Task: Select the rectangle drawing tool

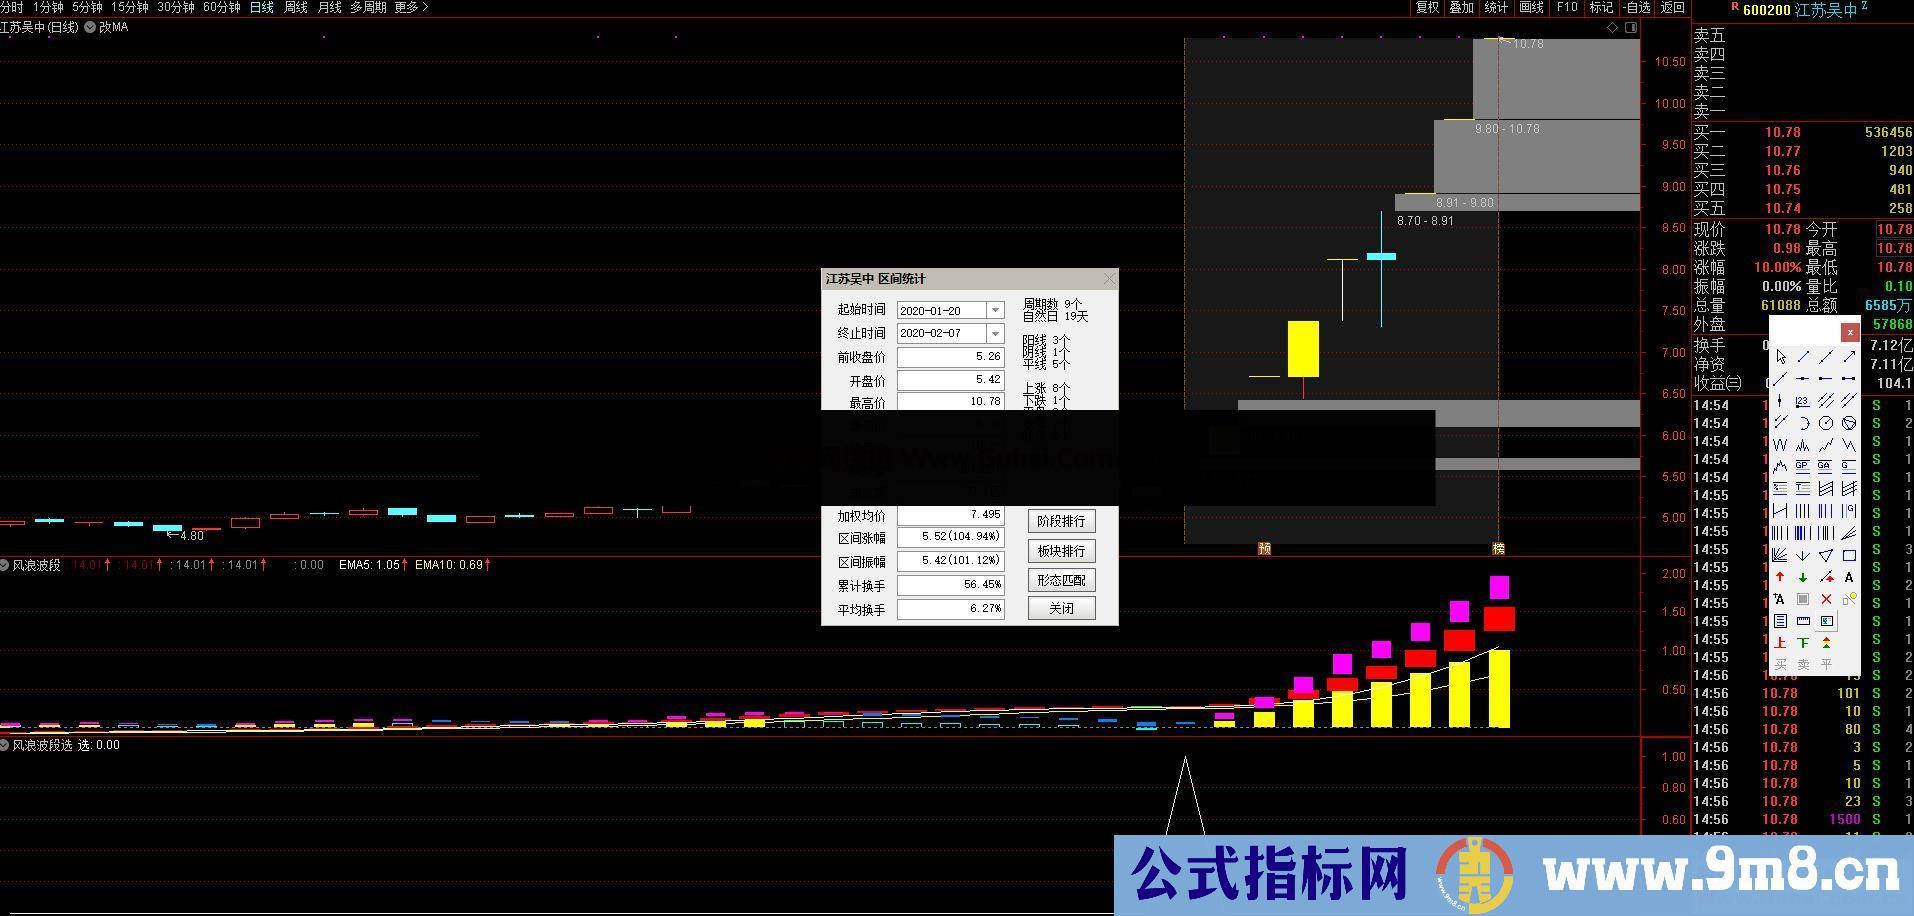Action: click(1849, 555)
